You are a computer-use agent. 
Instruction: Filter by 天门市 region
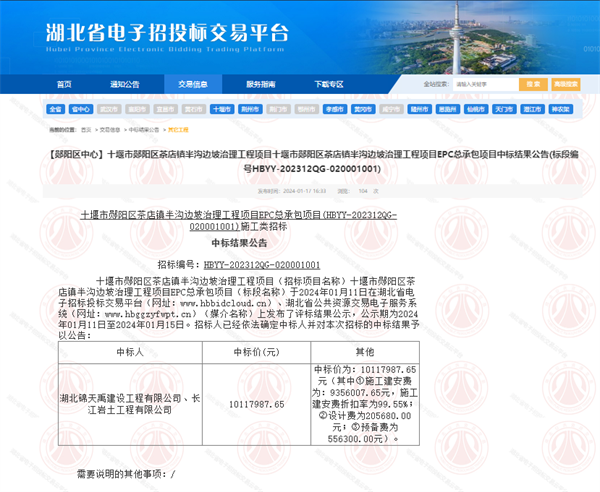503,109
